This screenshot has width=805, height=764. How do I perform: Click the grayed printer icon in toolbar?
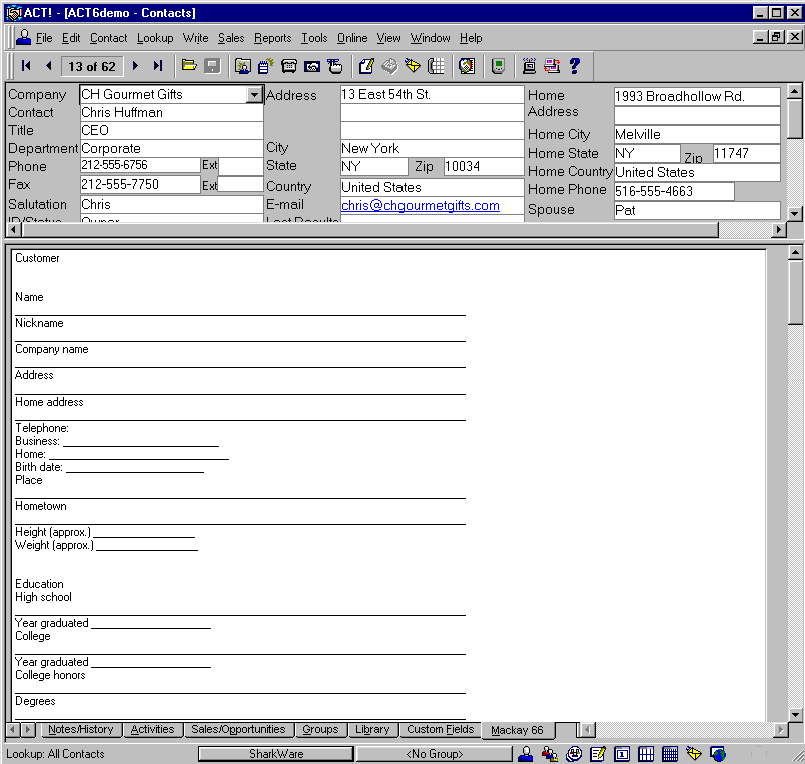click(389, 66)
